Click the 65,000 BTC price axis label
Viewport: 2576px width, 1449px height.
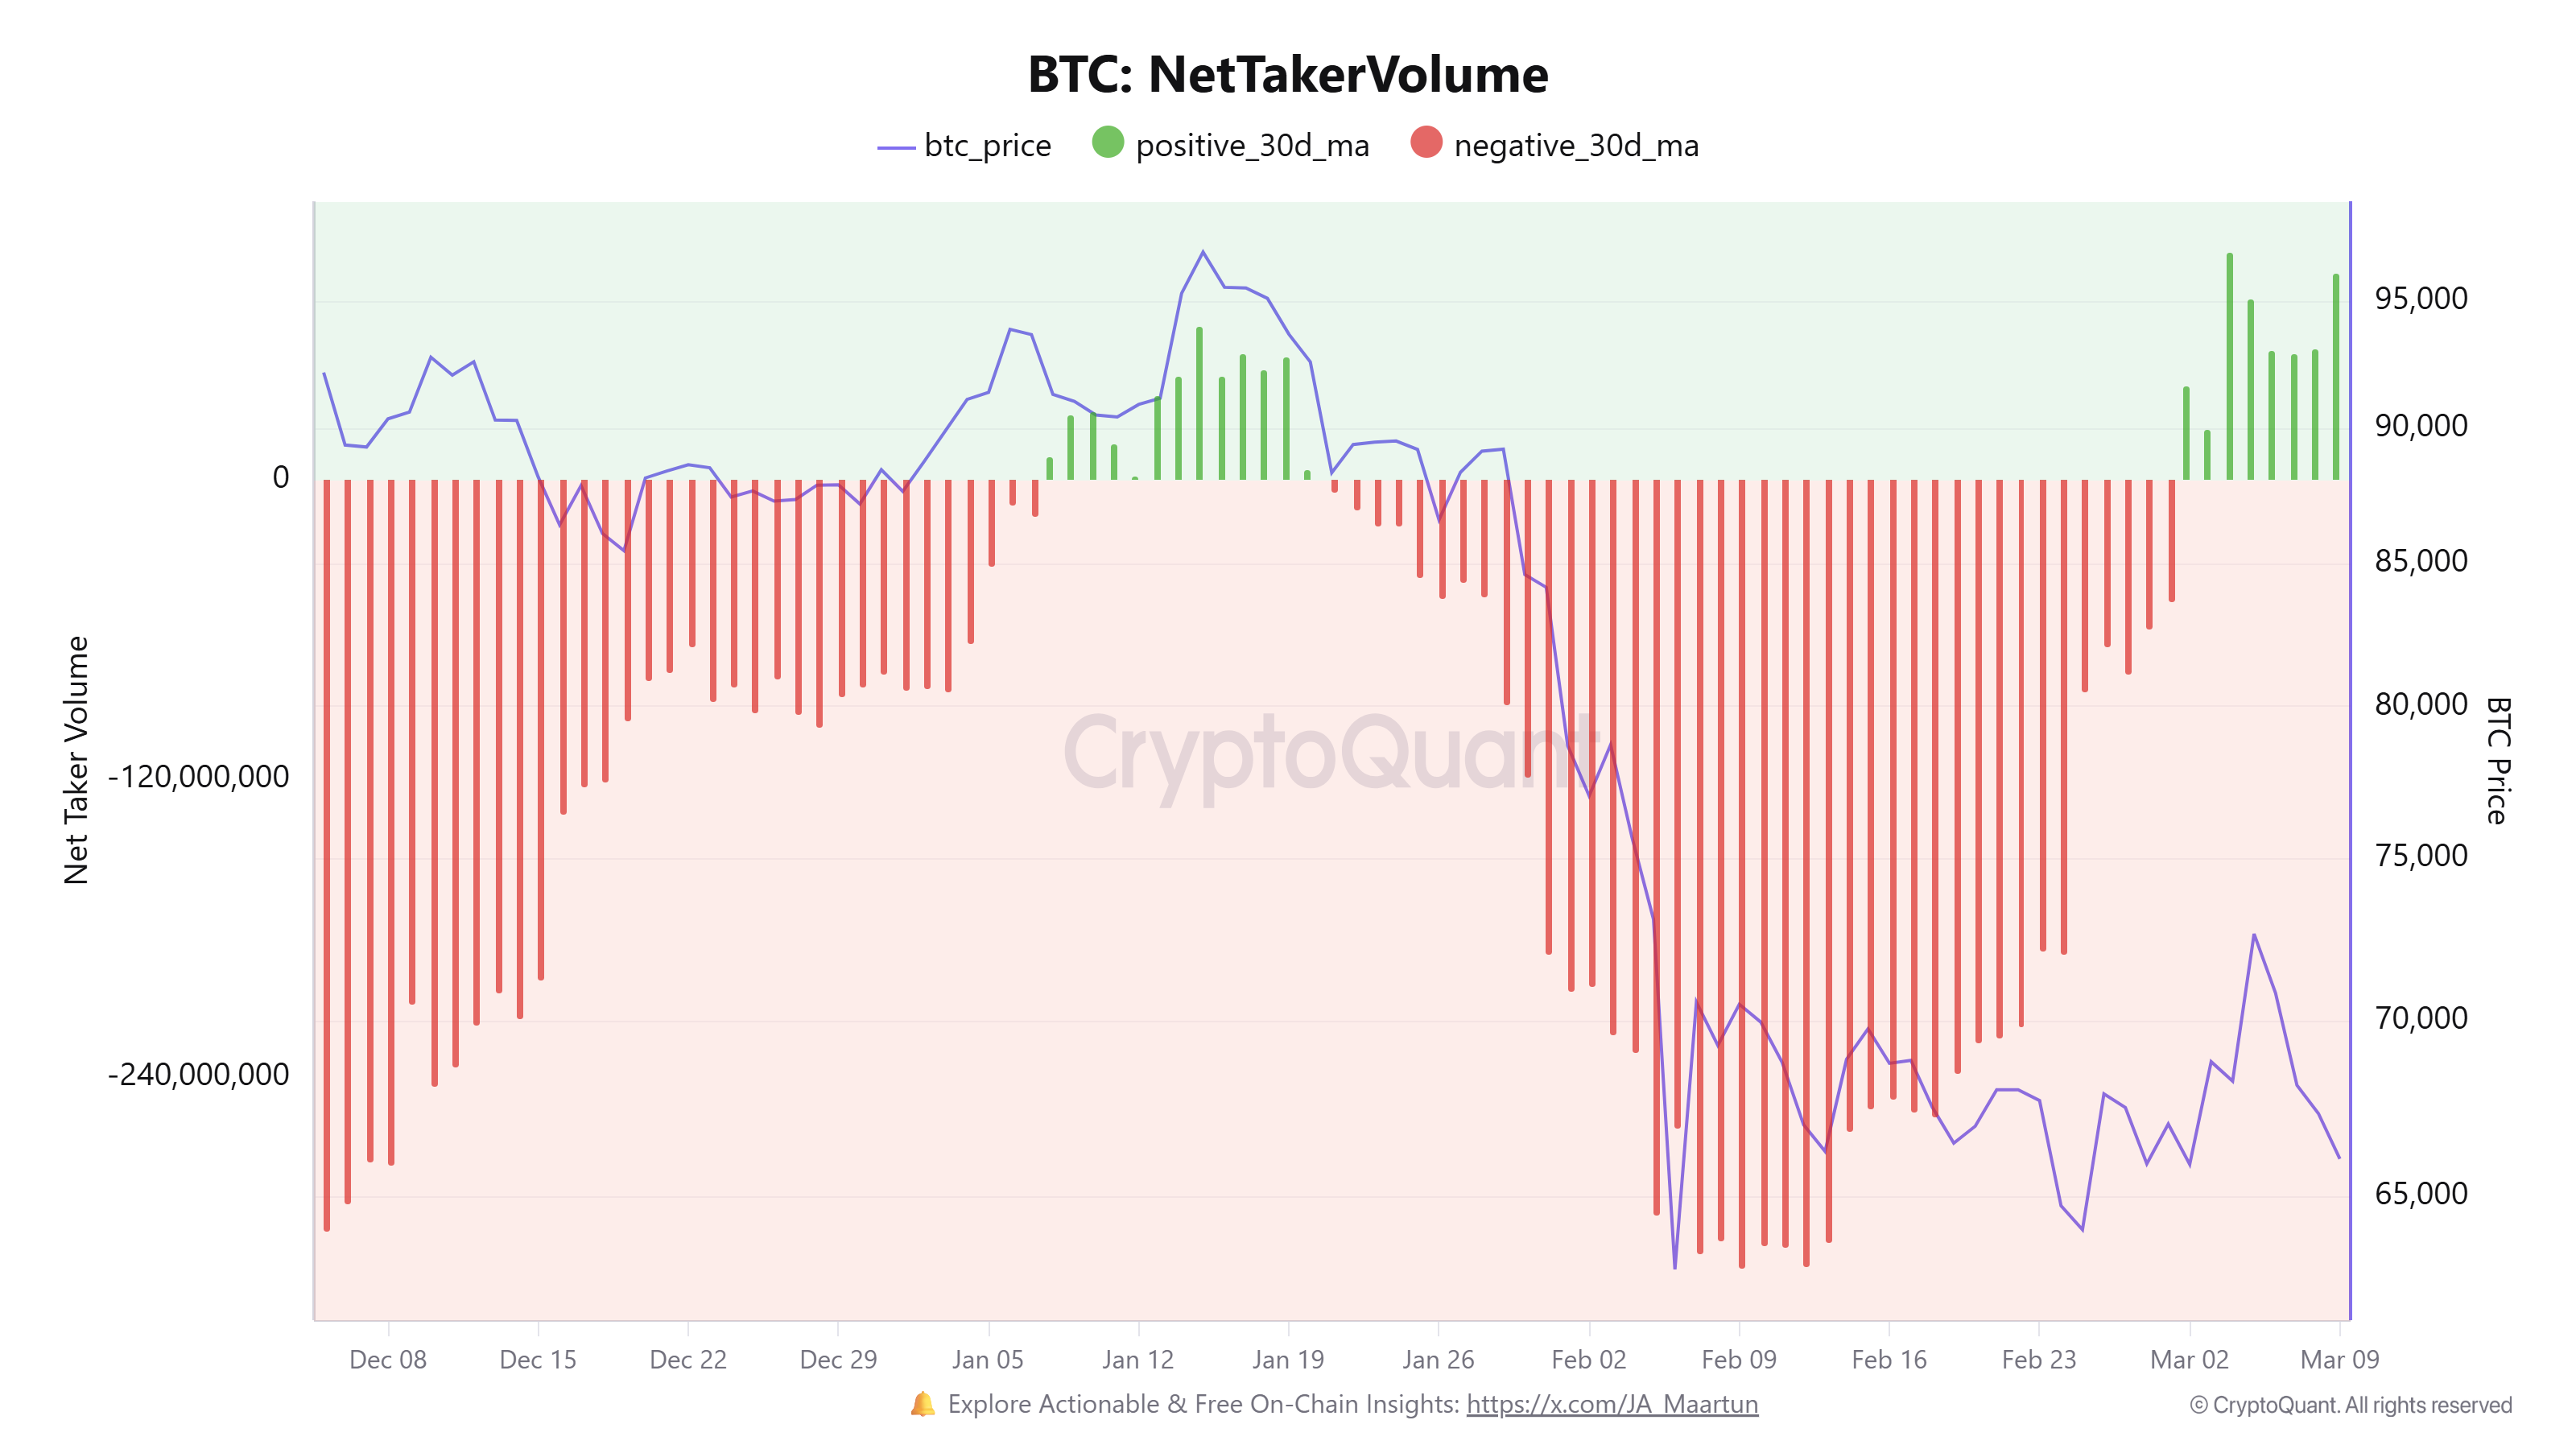[2421, 1193]
